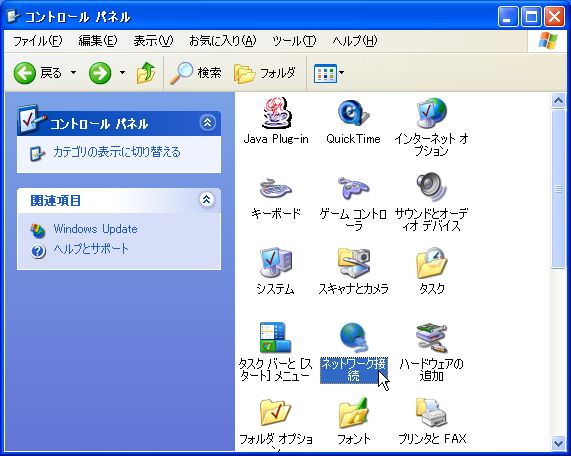Click the control panel title bar icon
Viewport: 571px width, 456px height.
point(14,16)
